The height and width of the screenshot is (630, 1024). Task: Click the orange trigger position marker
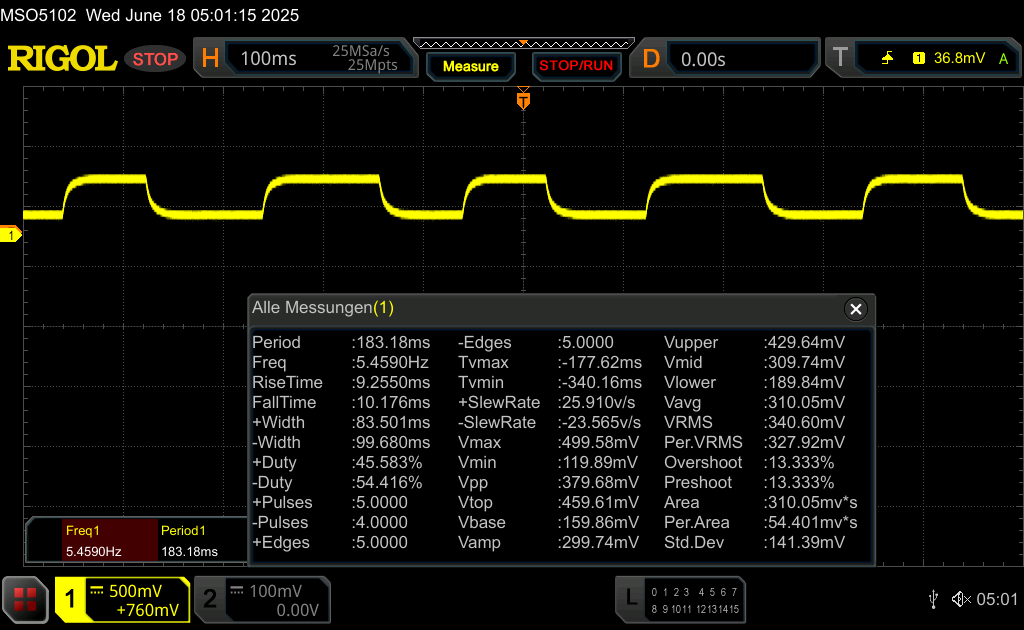pos(523,100)
